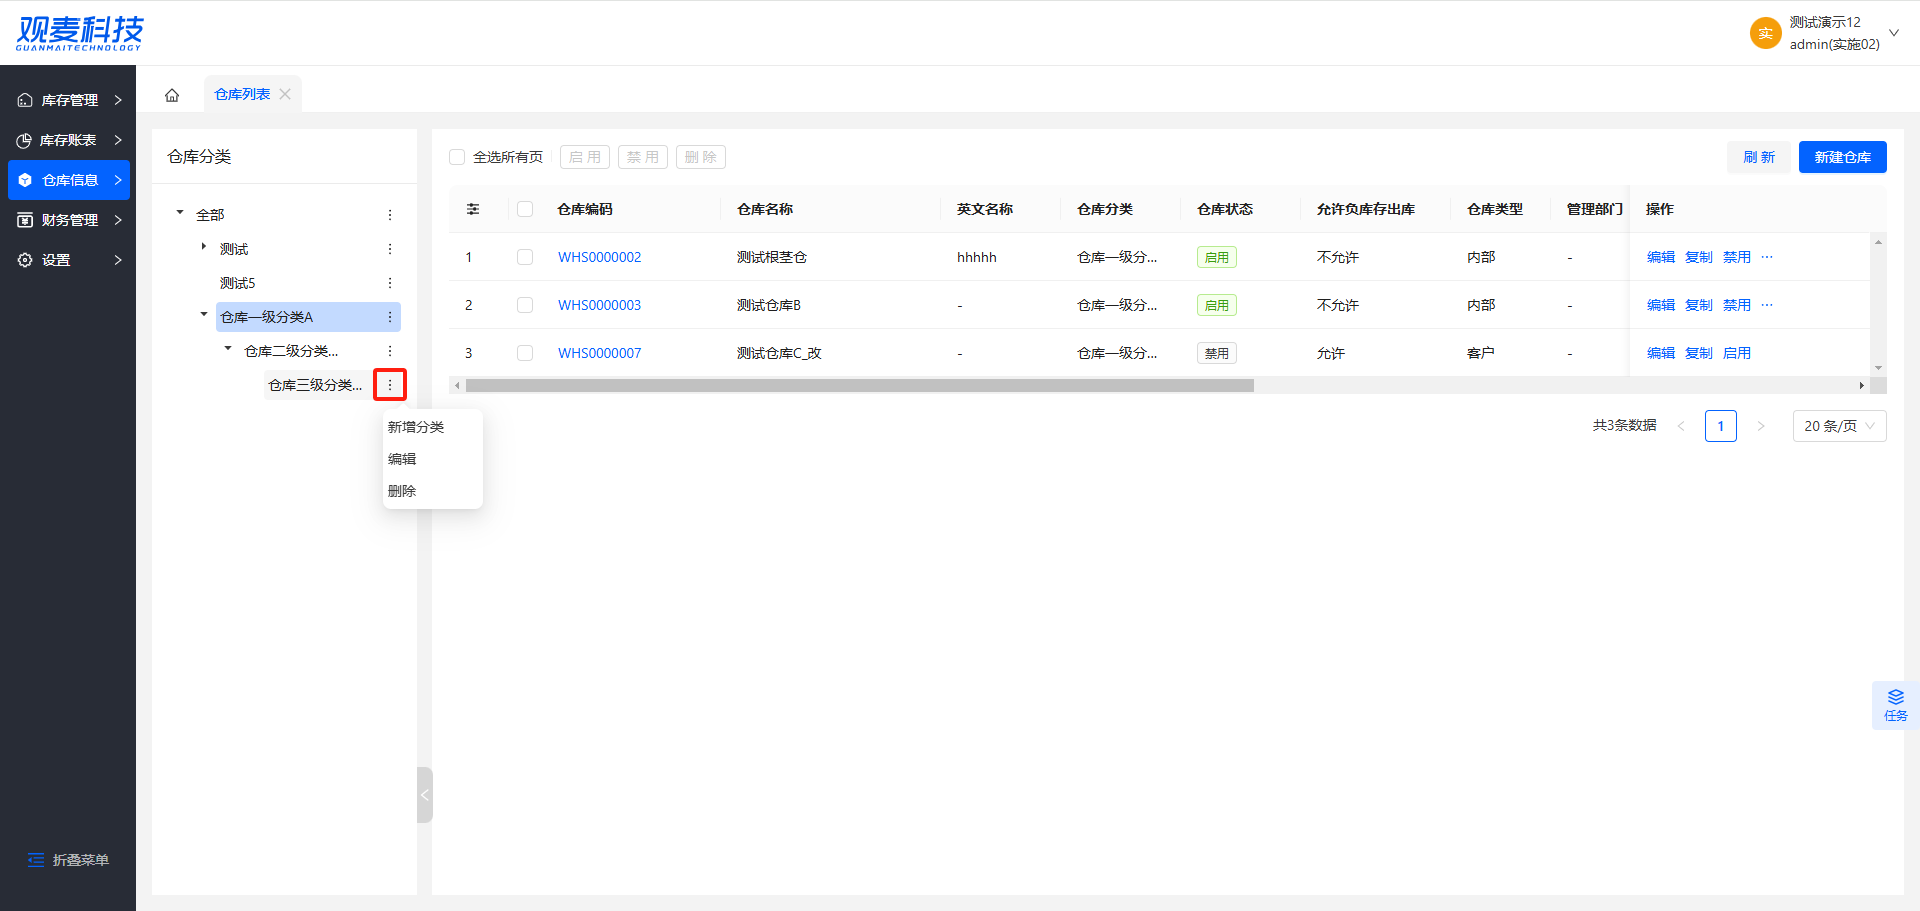Image resolution: width=1920 pixels, height=911 pixels.
Task: Open three-dot menu beside 仓库一级分类A
Action: point(390,317)
